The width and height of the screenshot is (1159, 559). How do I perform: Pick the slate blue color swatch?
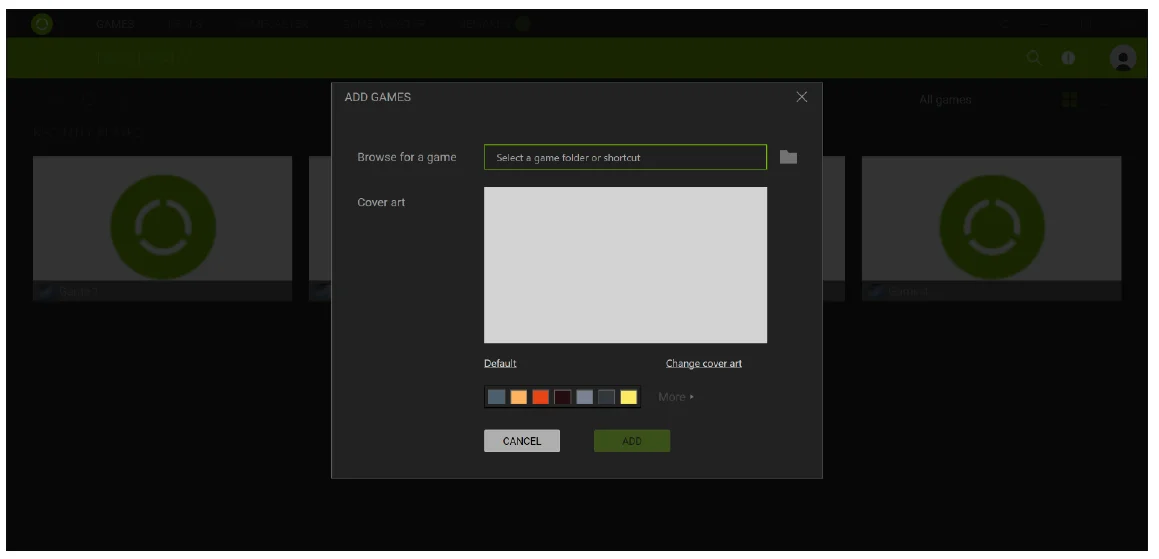(497, 397)
